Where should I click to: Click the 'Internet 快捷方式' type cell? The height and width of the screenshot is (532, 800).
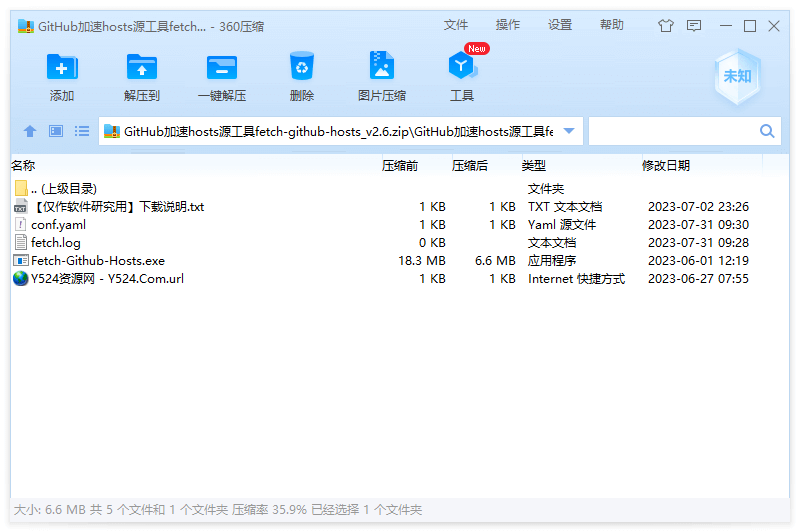pyautogui.click(x=576, y=278)
